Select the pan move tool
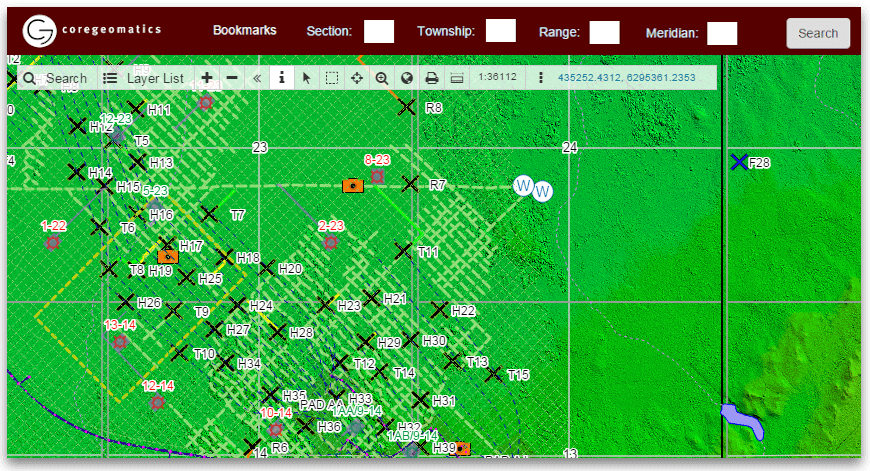This screenshot has width=870, height=471. coord(357,78)
